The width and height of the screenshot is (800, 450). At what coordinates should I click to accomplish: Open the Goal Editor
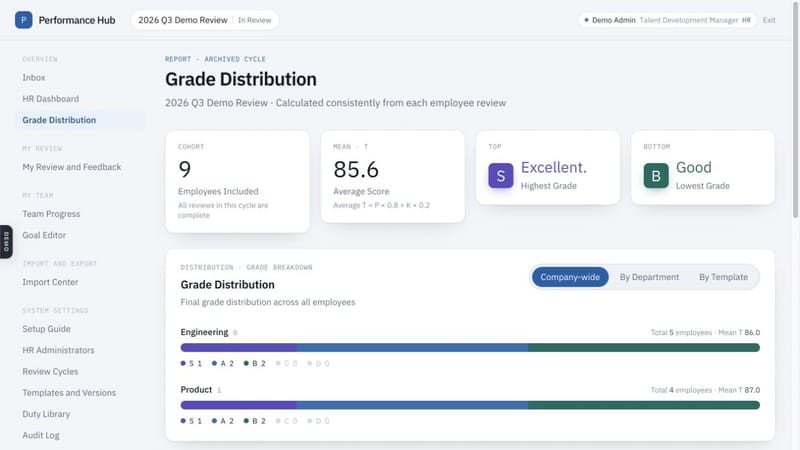[44, 235]
